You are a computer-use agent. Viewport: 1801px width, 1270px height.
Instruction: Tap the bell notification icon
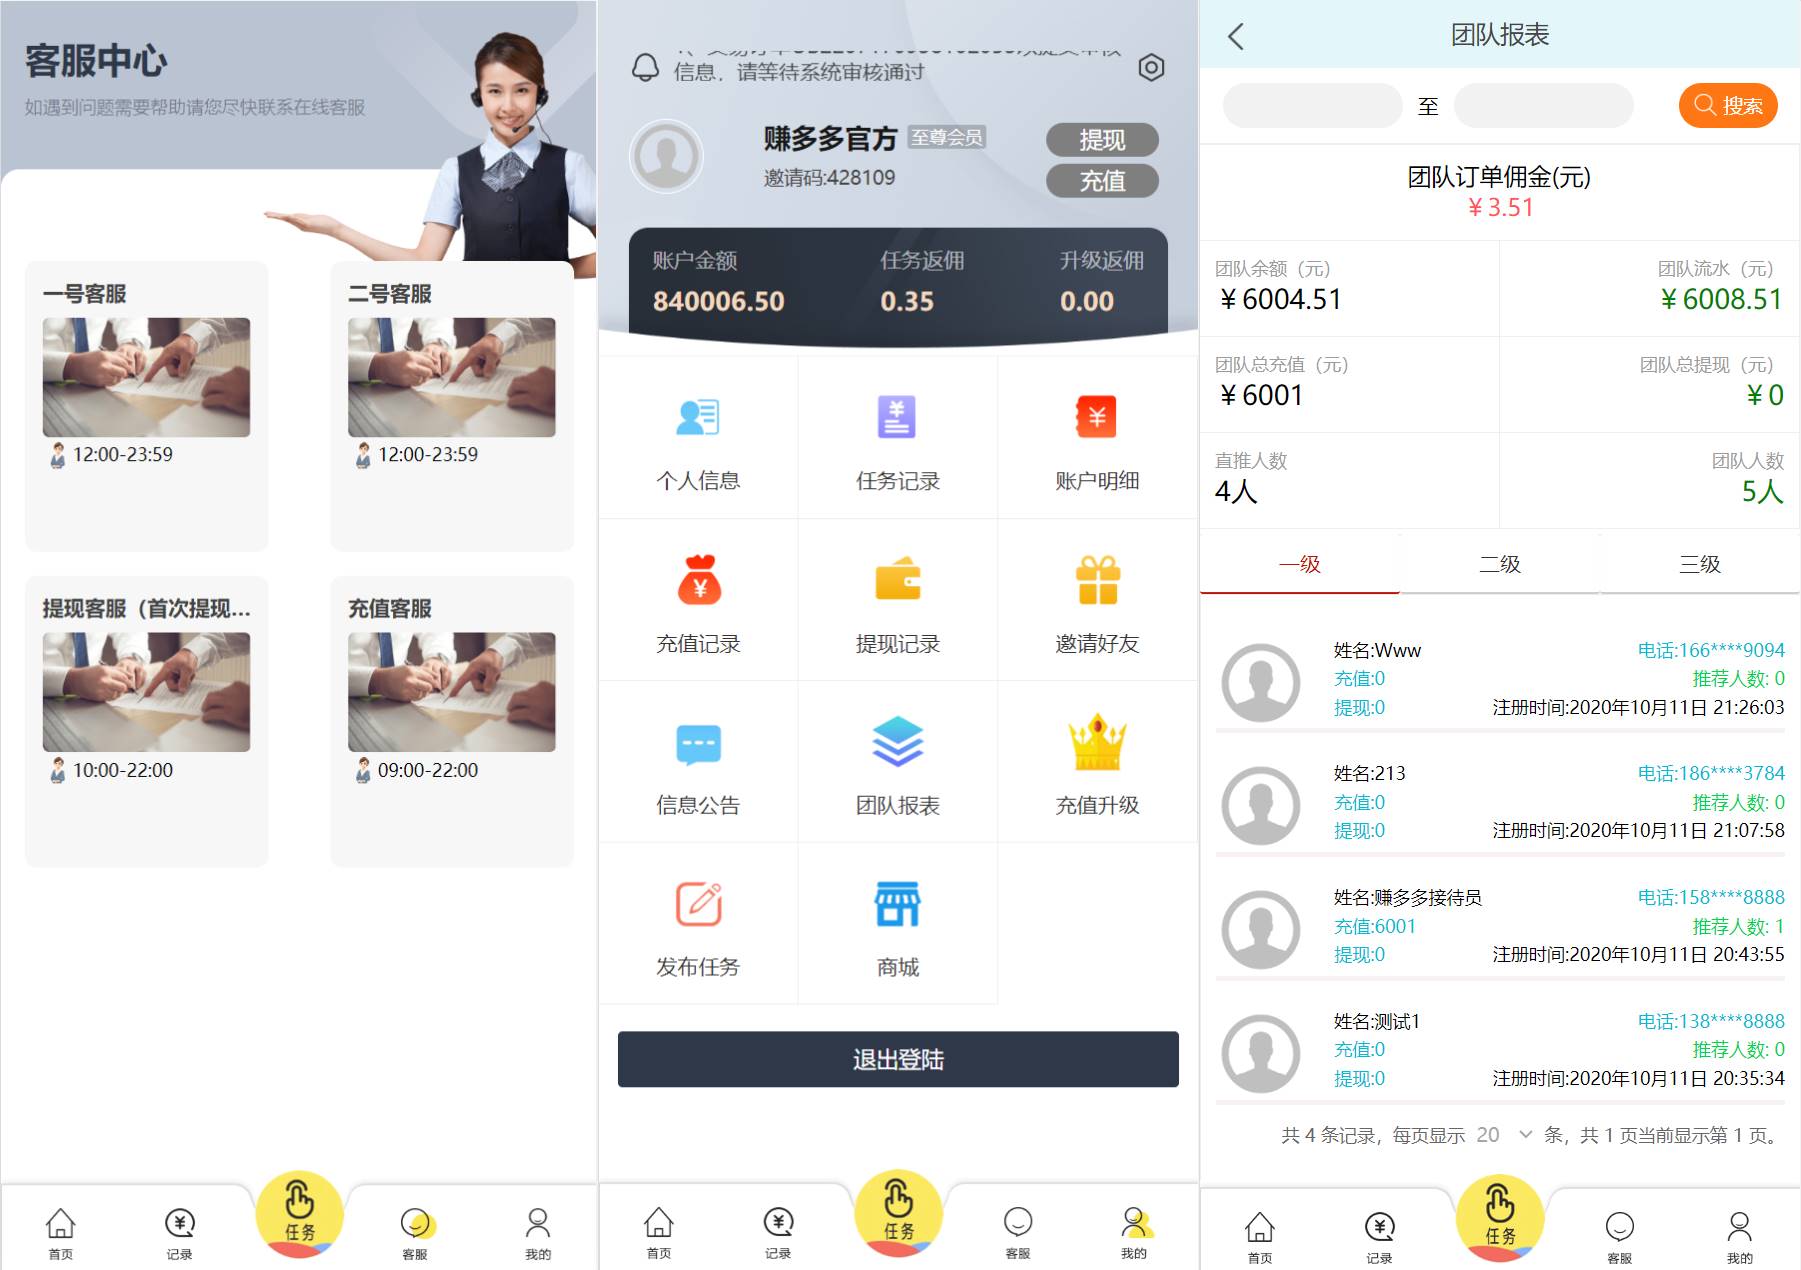click(x=646, y=67)
